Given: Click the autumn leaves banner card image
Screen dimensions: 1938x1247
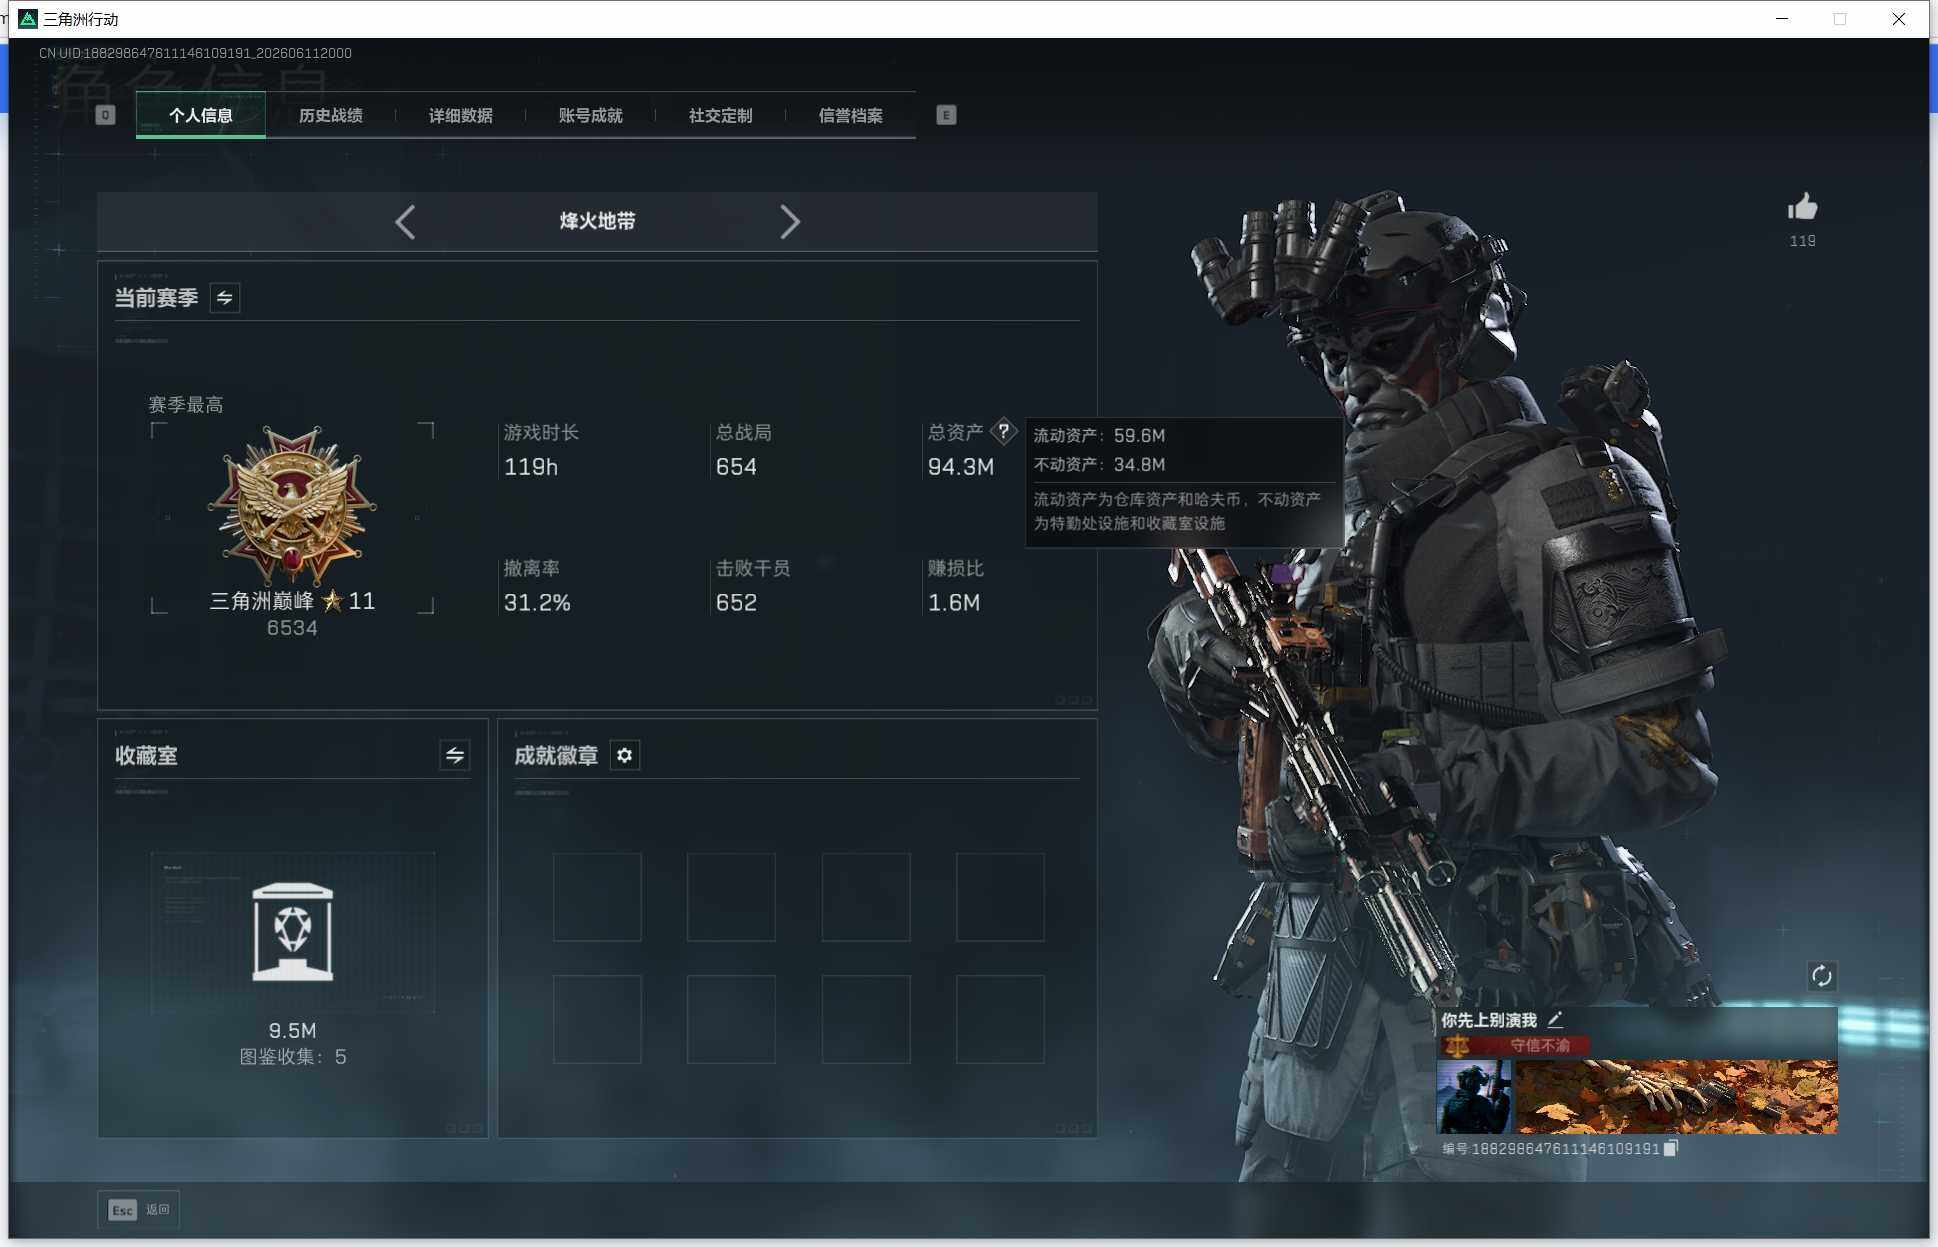Looking at the screenshot, I should click(x=1677, y=1096).
